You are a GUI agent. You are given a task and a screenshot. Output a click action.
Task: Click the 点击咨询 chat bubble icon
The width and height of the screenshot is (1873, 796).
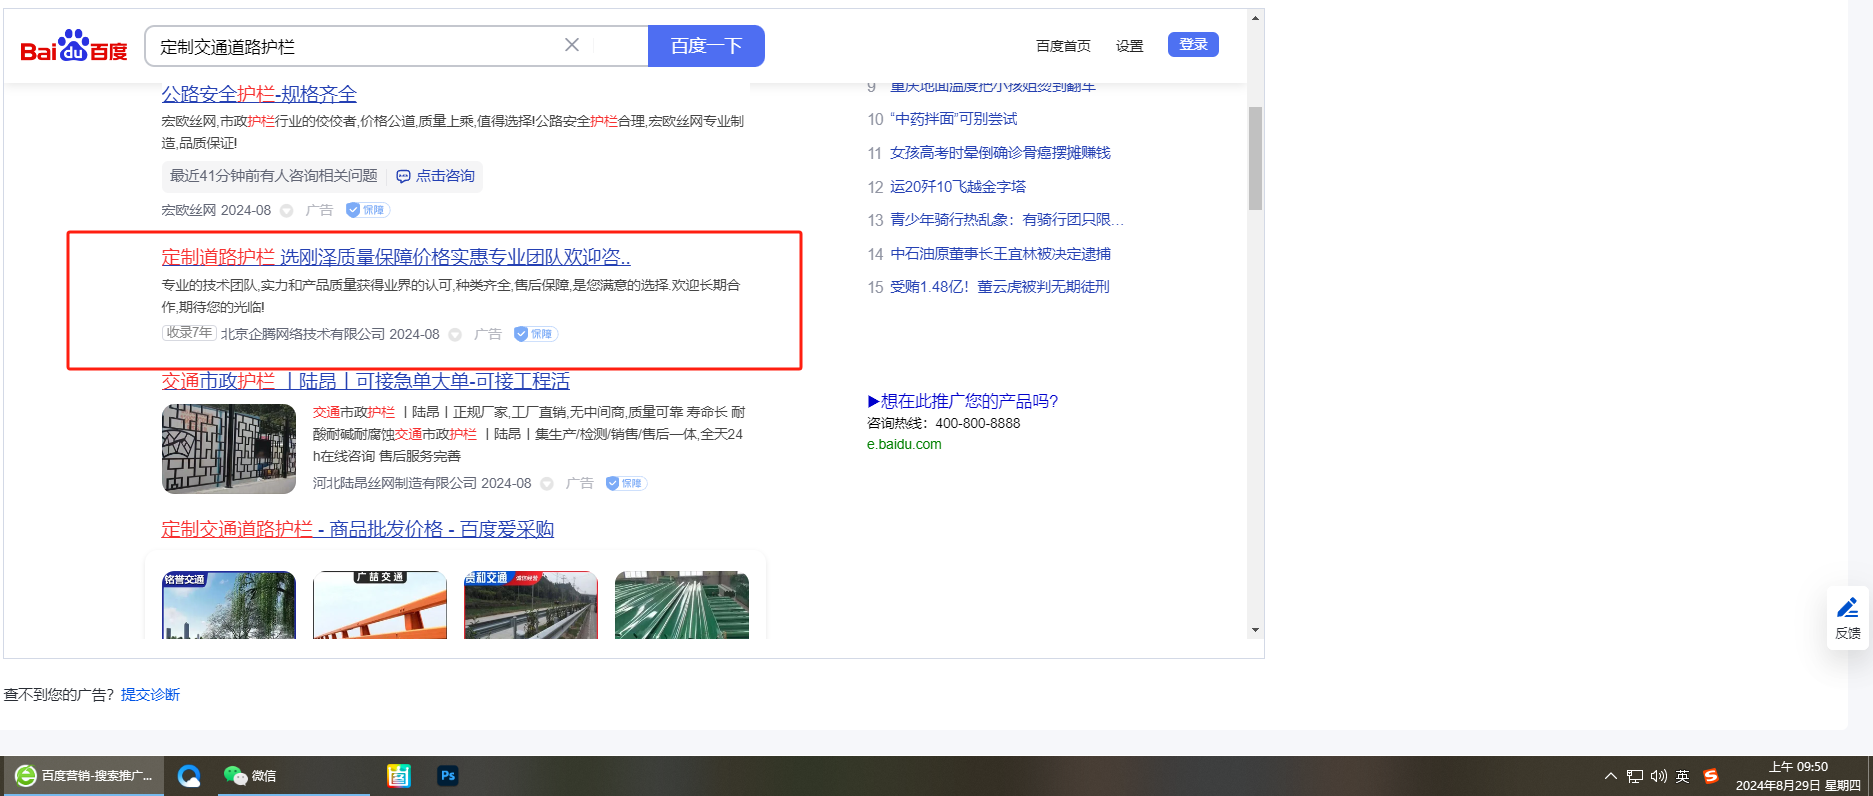(x=403, y=176)
